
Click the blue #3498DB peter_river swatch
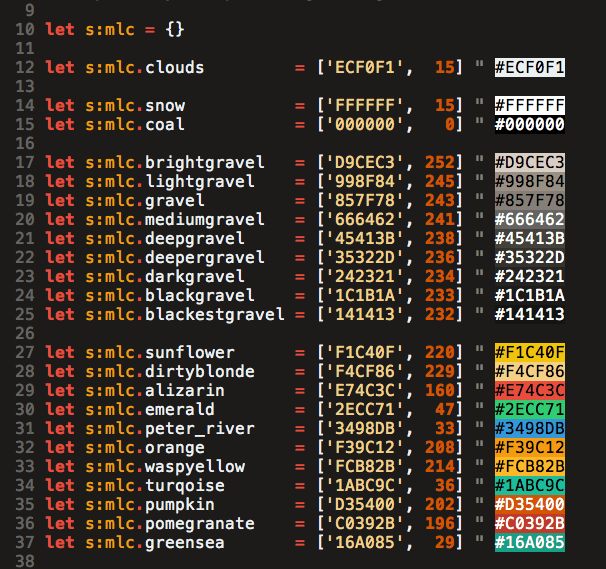pyautogui.click(x=529, y=428)
